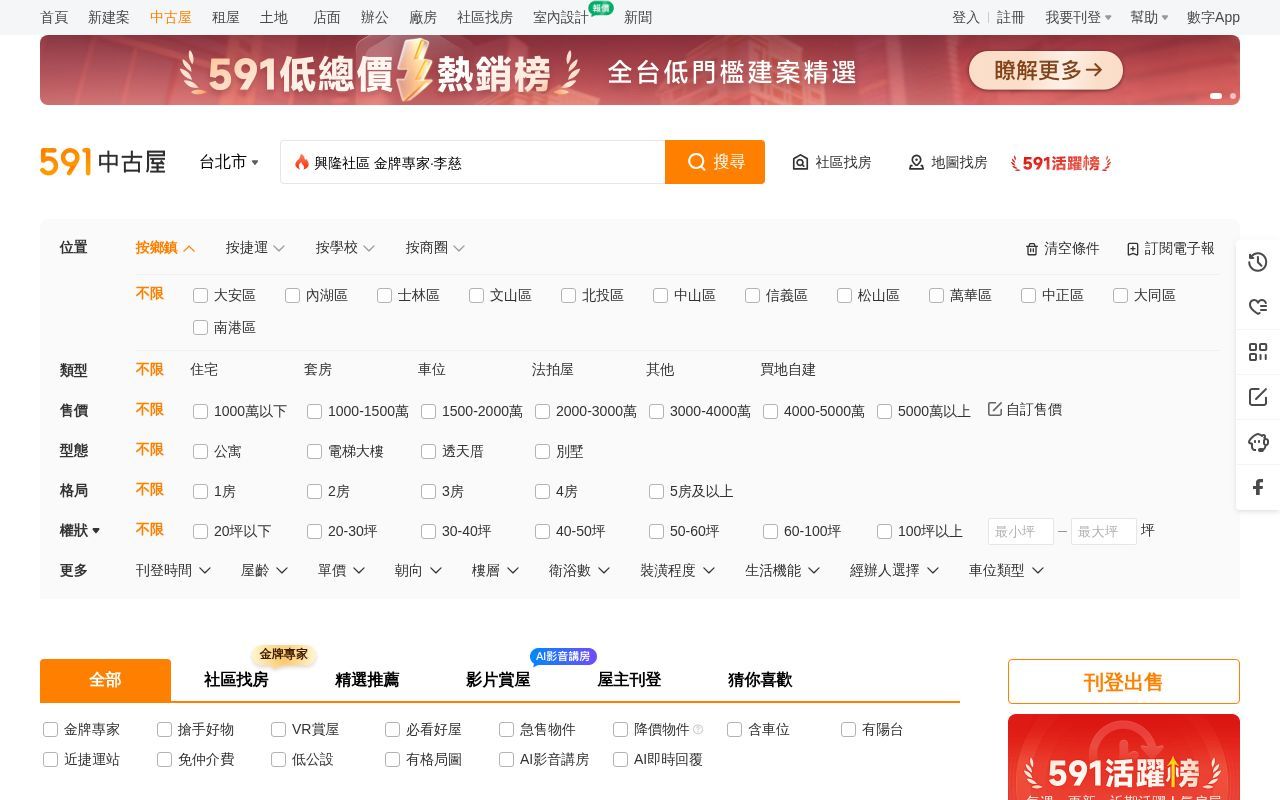The height and width of the screenshot is (800, 1280).
Task: Click the 登入 link
Action: (966, 17)
